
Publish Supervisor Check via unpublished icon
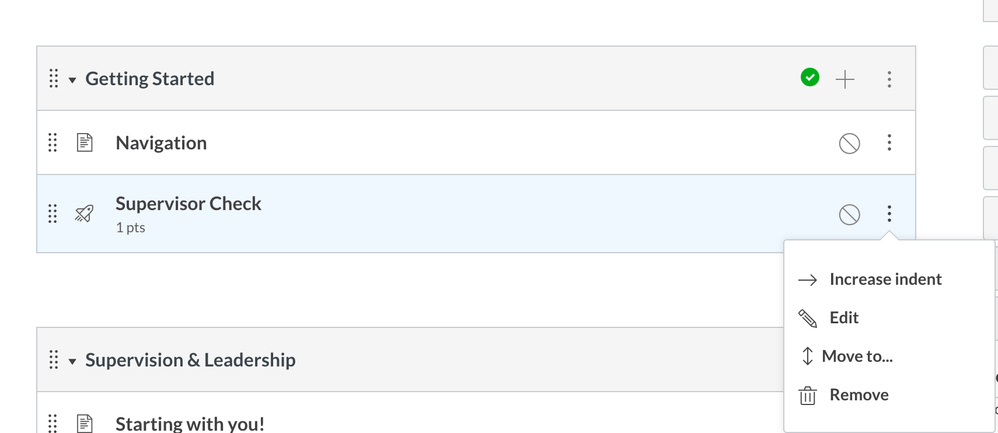click(x=849, y=214)
